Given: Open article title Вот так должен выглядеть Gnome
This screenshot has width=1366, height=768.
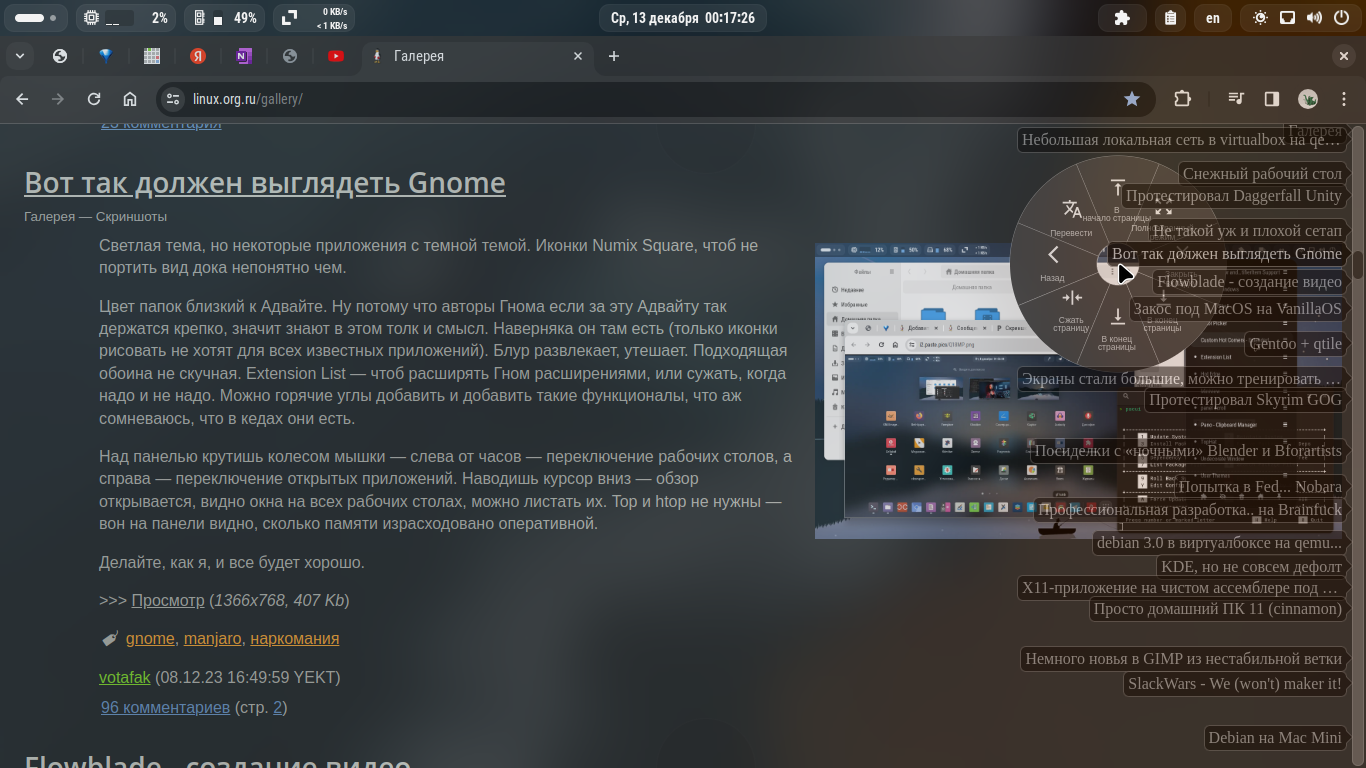Looking at the screenshot, I should (x=265, y=183).
